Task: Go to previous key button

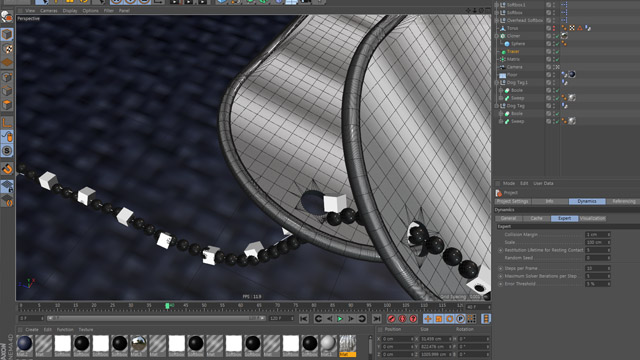Action: pyautogui.click(x=318, y=319)
